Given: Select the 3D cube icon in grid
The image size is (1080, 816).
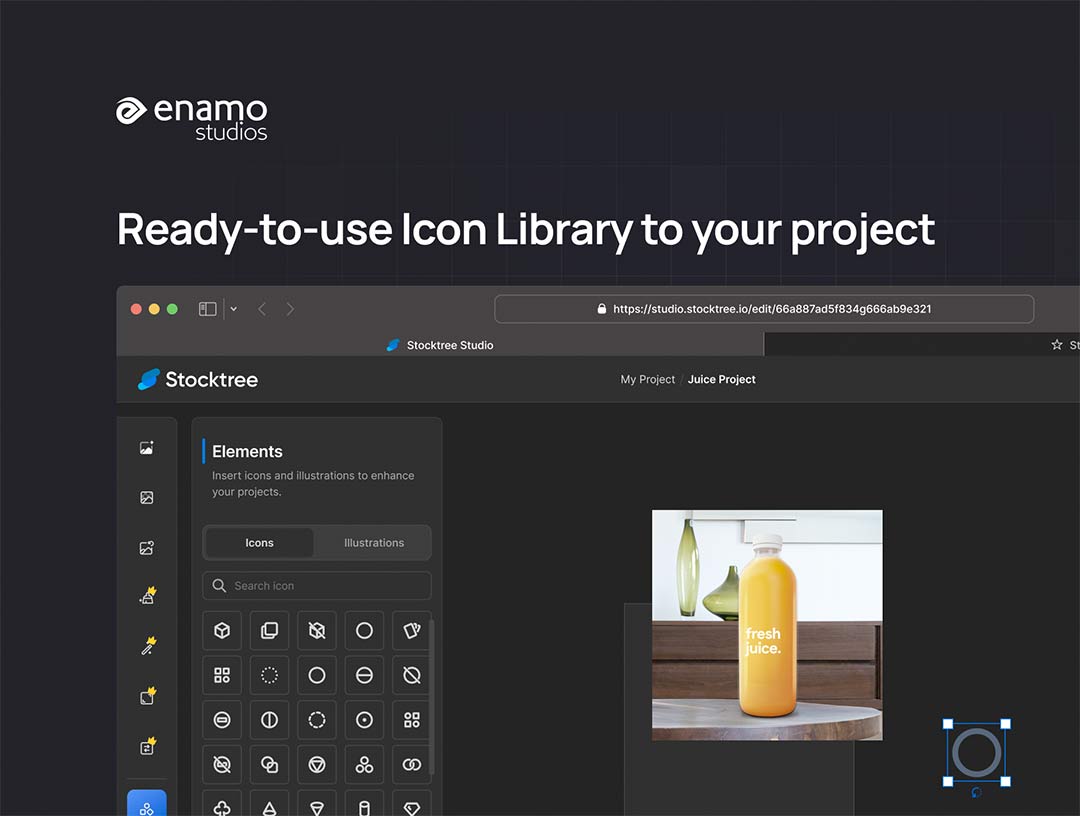Looking at the screenshot, I should (x=222, y=631).
